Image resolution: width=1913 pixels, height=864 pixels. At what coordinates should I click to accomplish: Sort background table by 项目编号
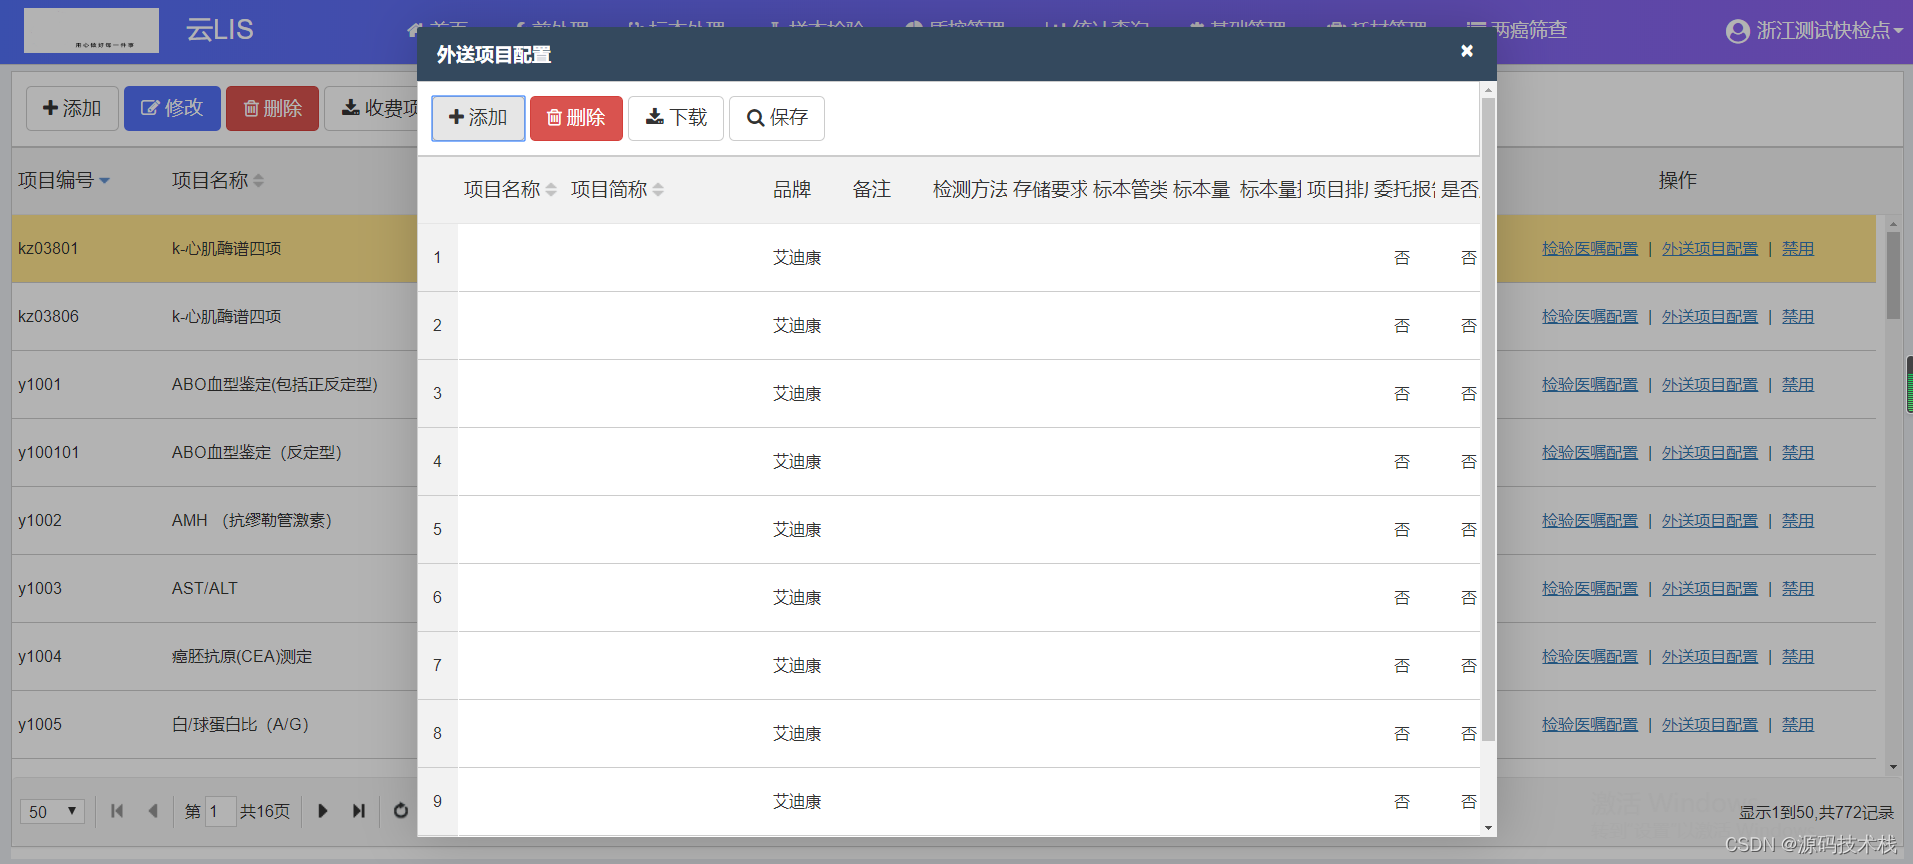(64, 181)
